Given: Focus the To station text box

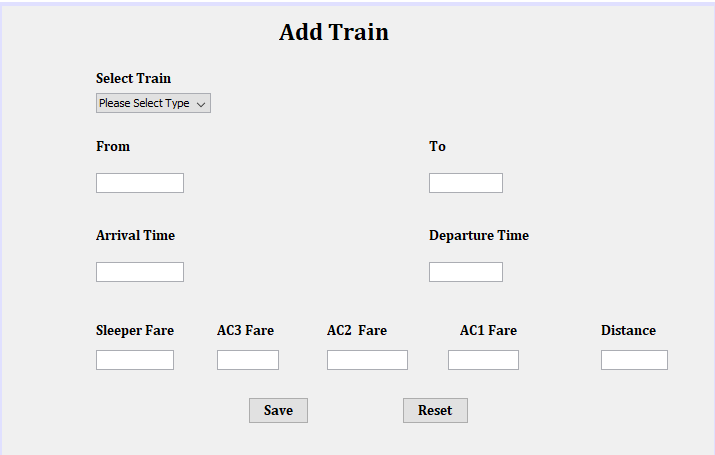Looking at the screenshot, I should pos(466,183).
